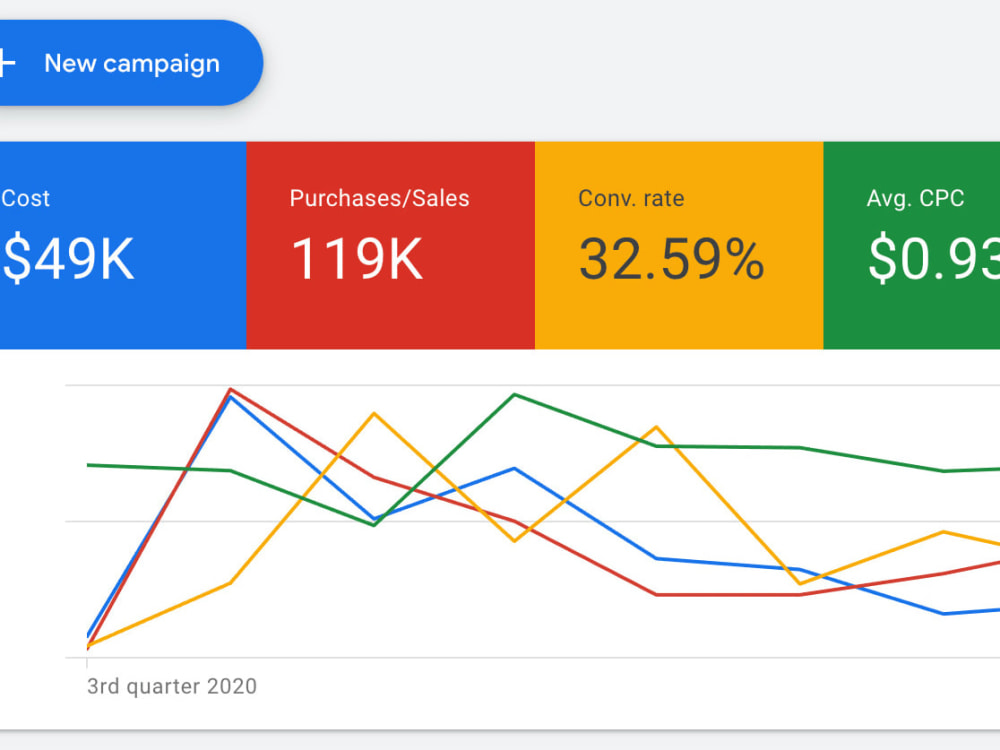The image size is (1000, 750).
Task: Click the 3rd quarter 2020 axis label
Action: click(172, 686)
